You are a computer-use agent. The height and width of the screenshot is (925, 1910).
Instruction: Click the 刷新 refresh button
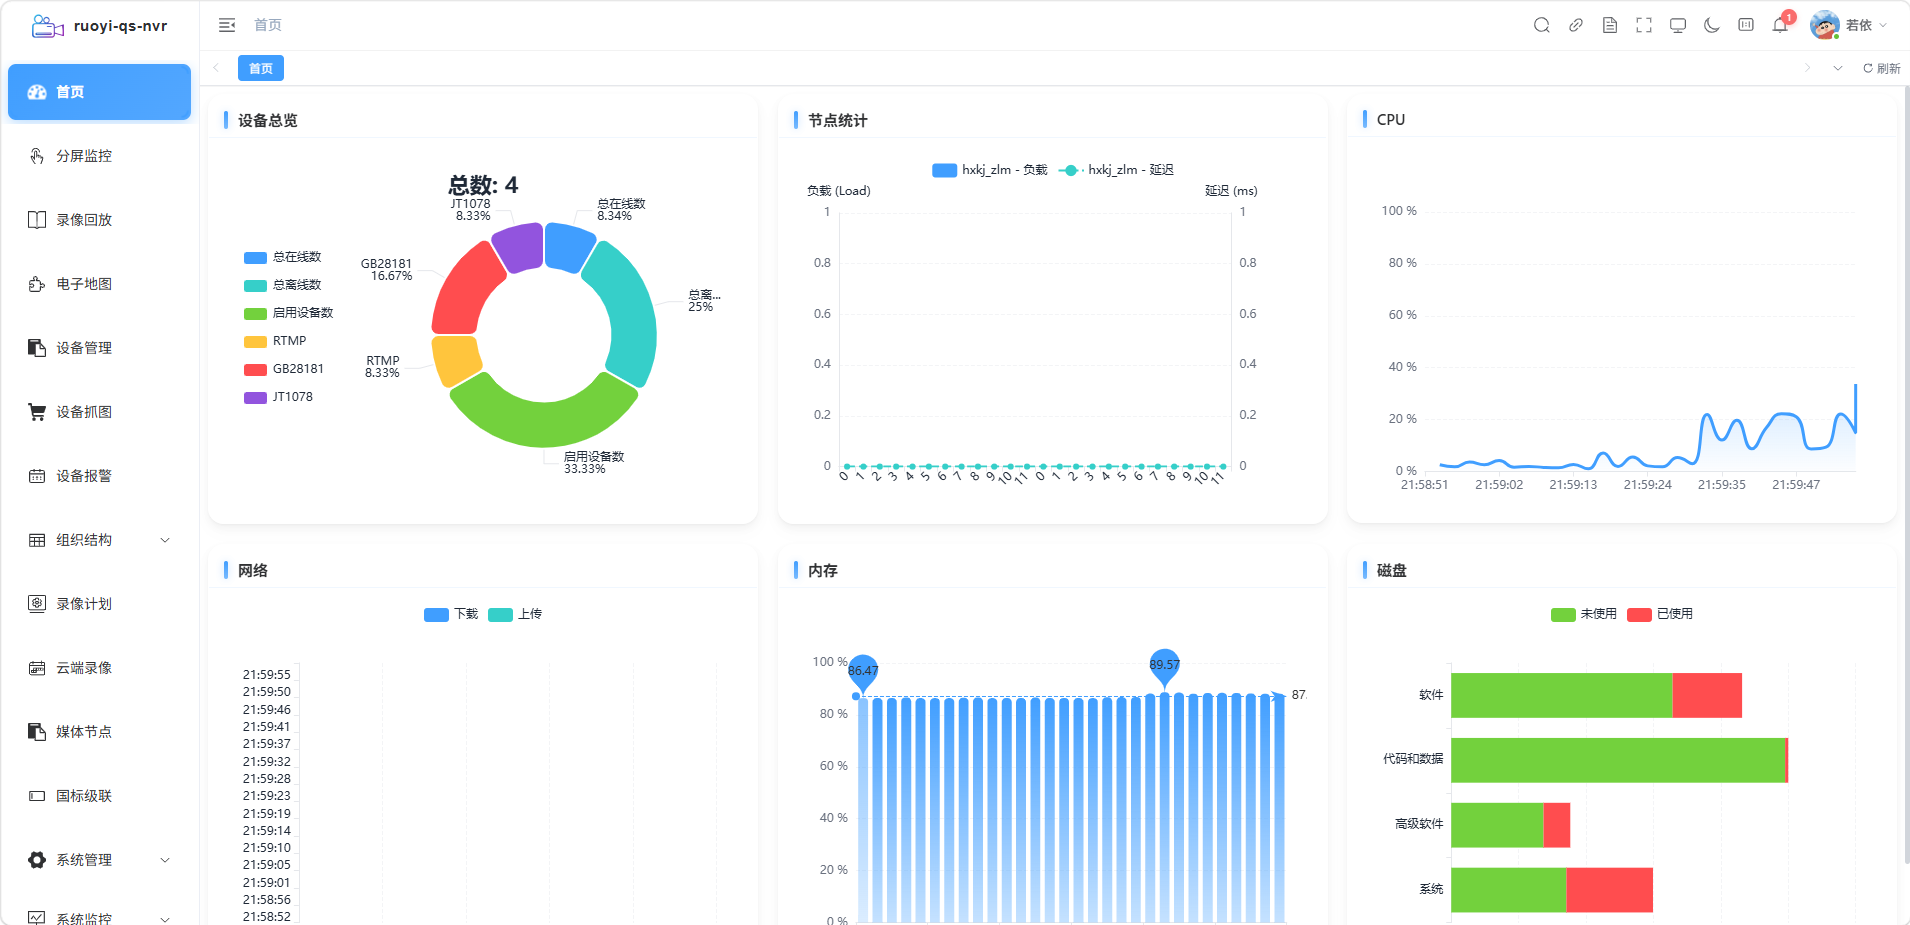(1881, 68)
